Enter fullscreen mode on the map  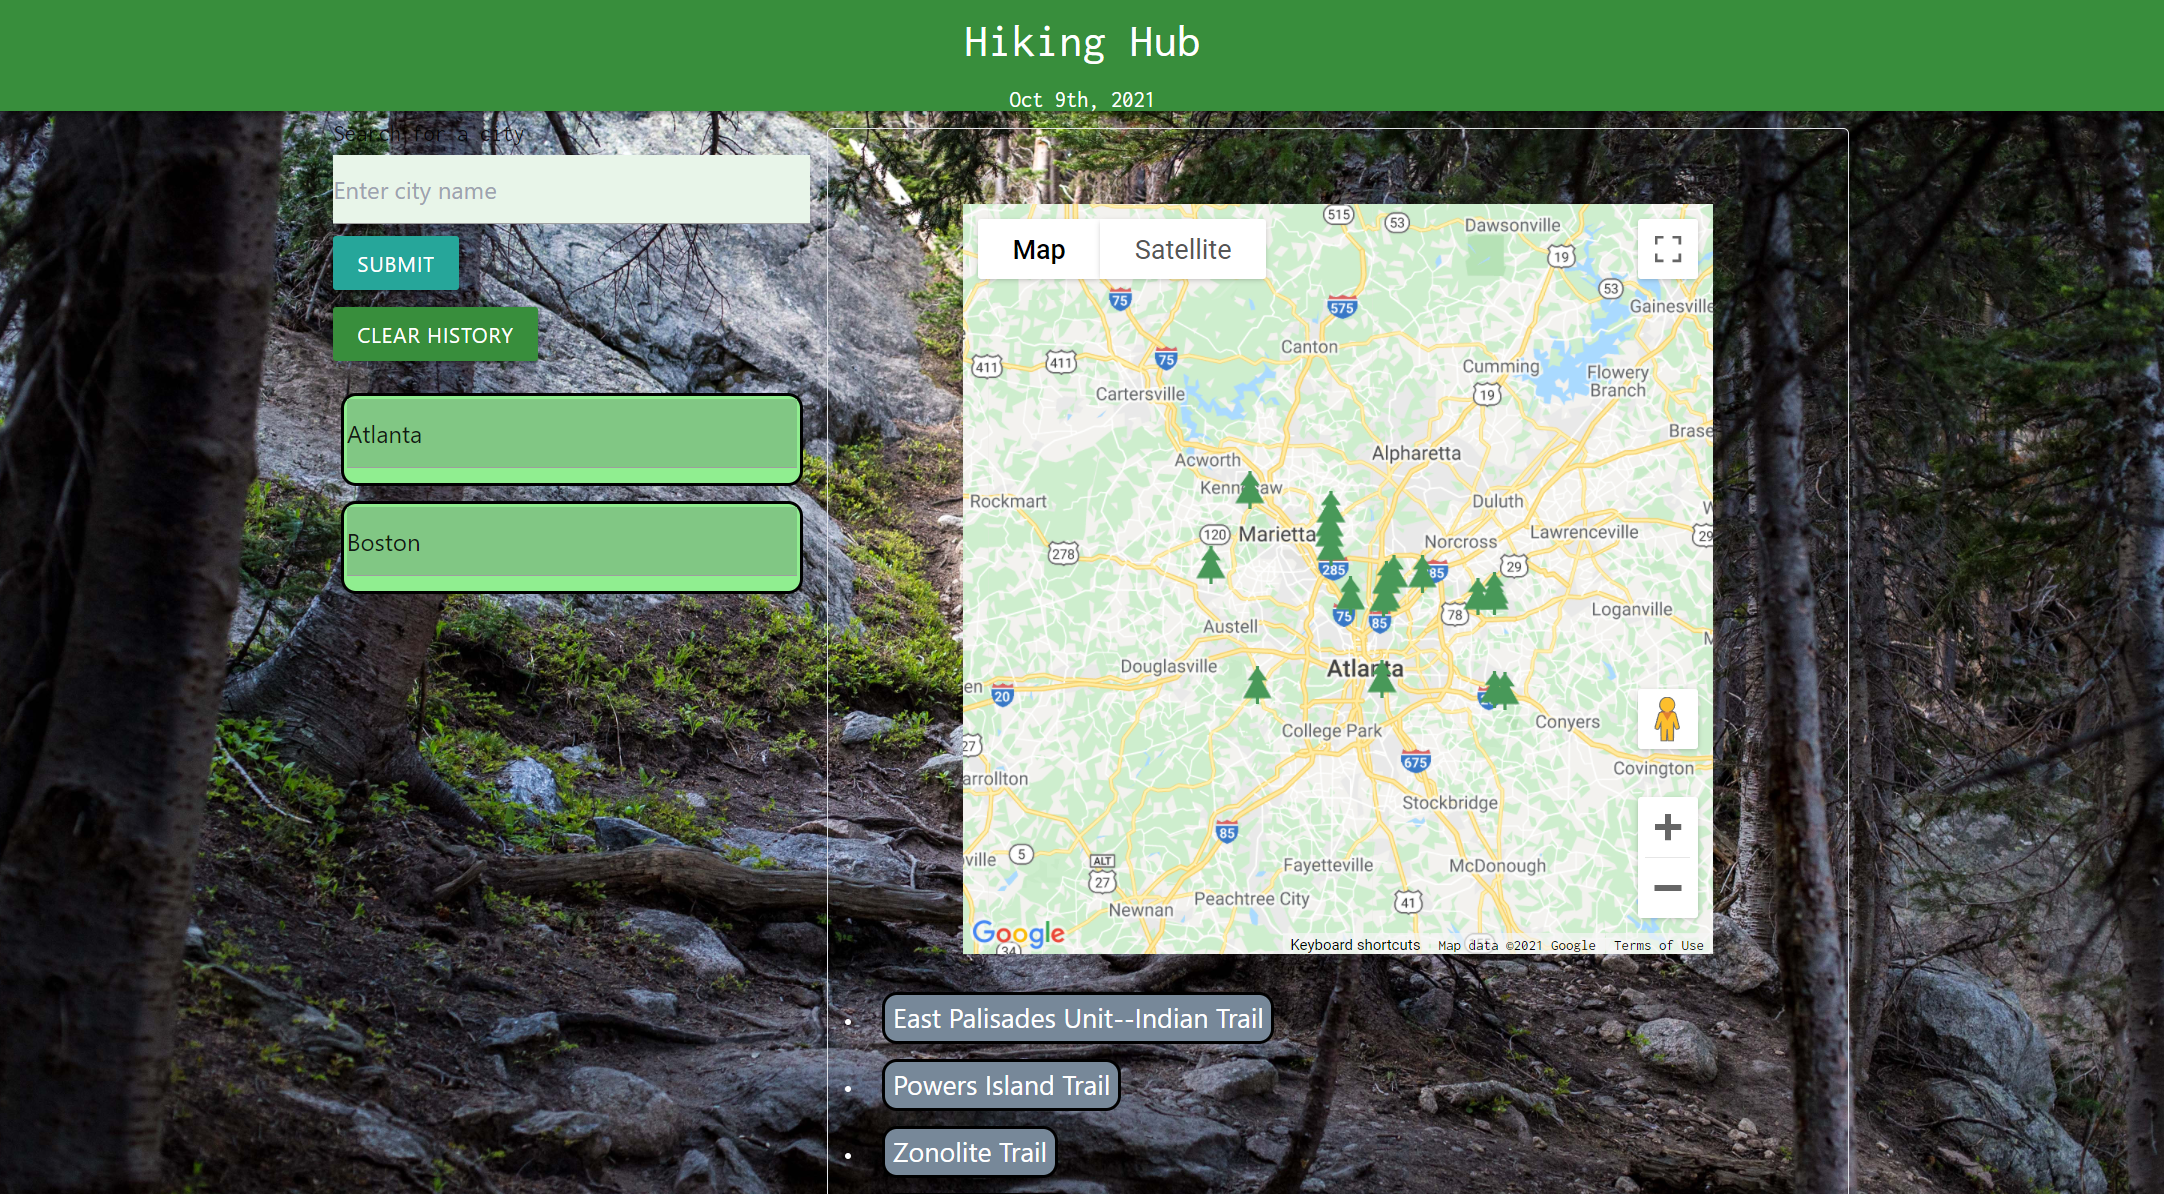[x=1667, y=249]
